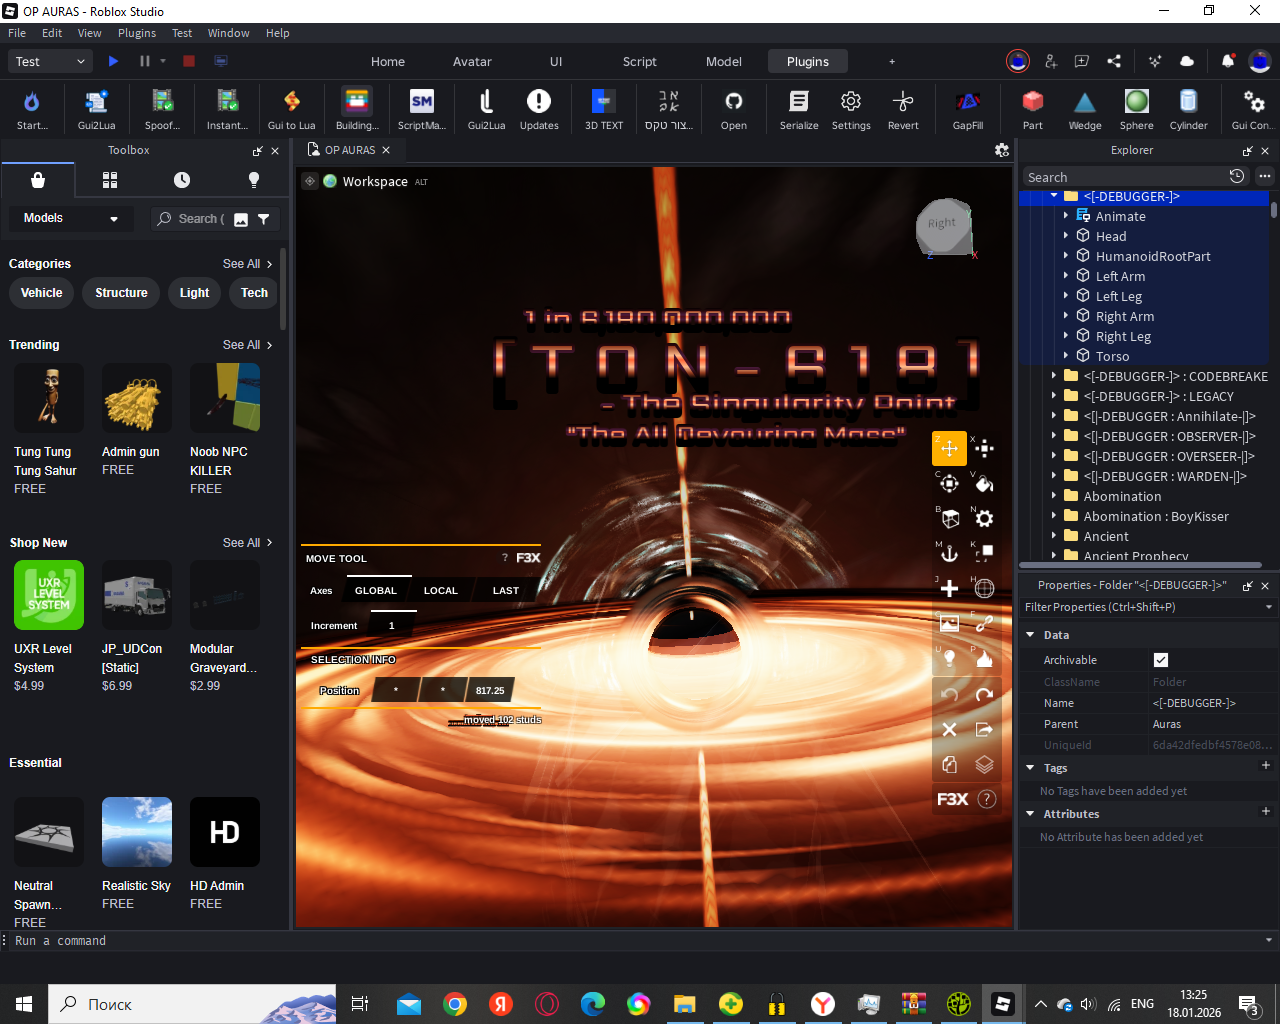
Task: Select the F3X Weld chain tool
Action: [x=985, y=623]
